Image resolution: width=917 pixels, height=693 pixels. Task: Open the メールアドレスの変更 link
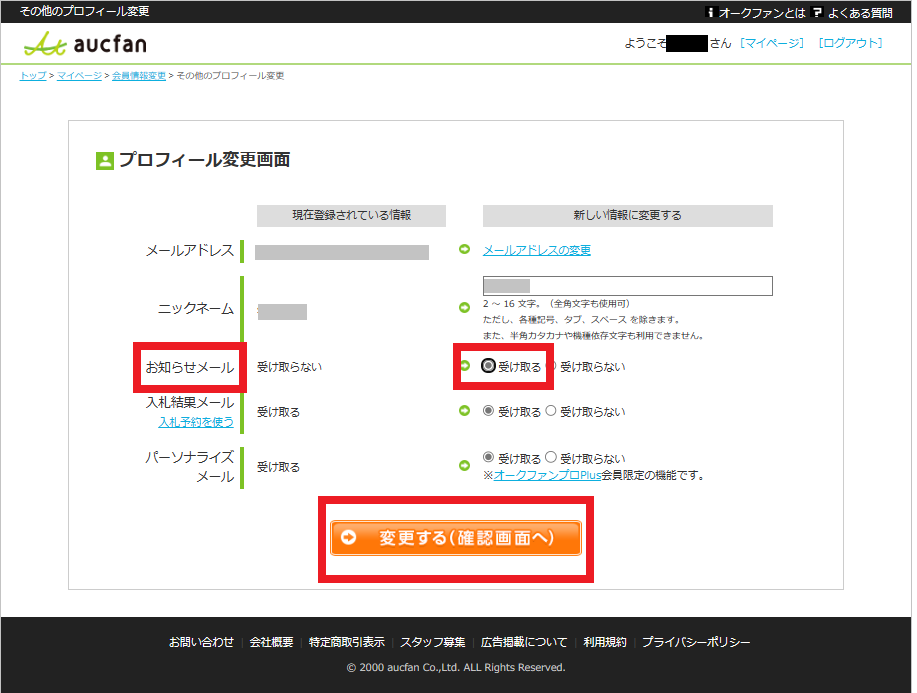(536, 250)
